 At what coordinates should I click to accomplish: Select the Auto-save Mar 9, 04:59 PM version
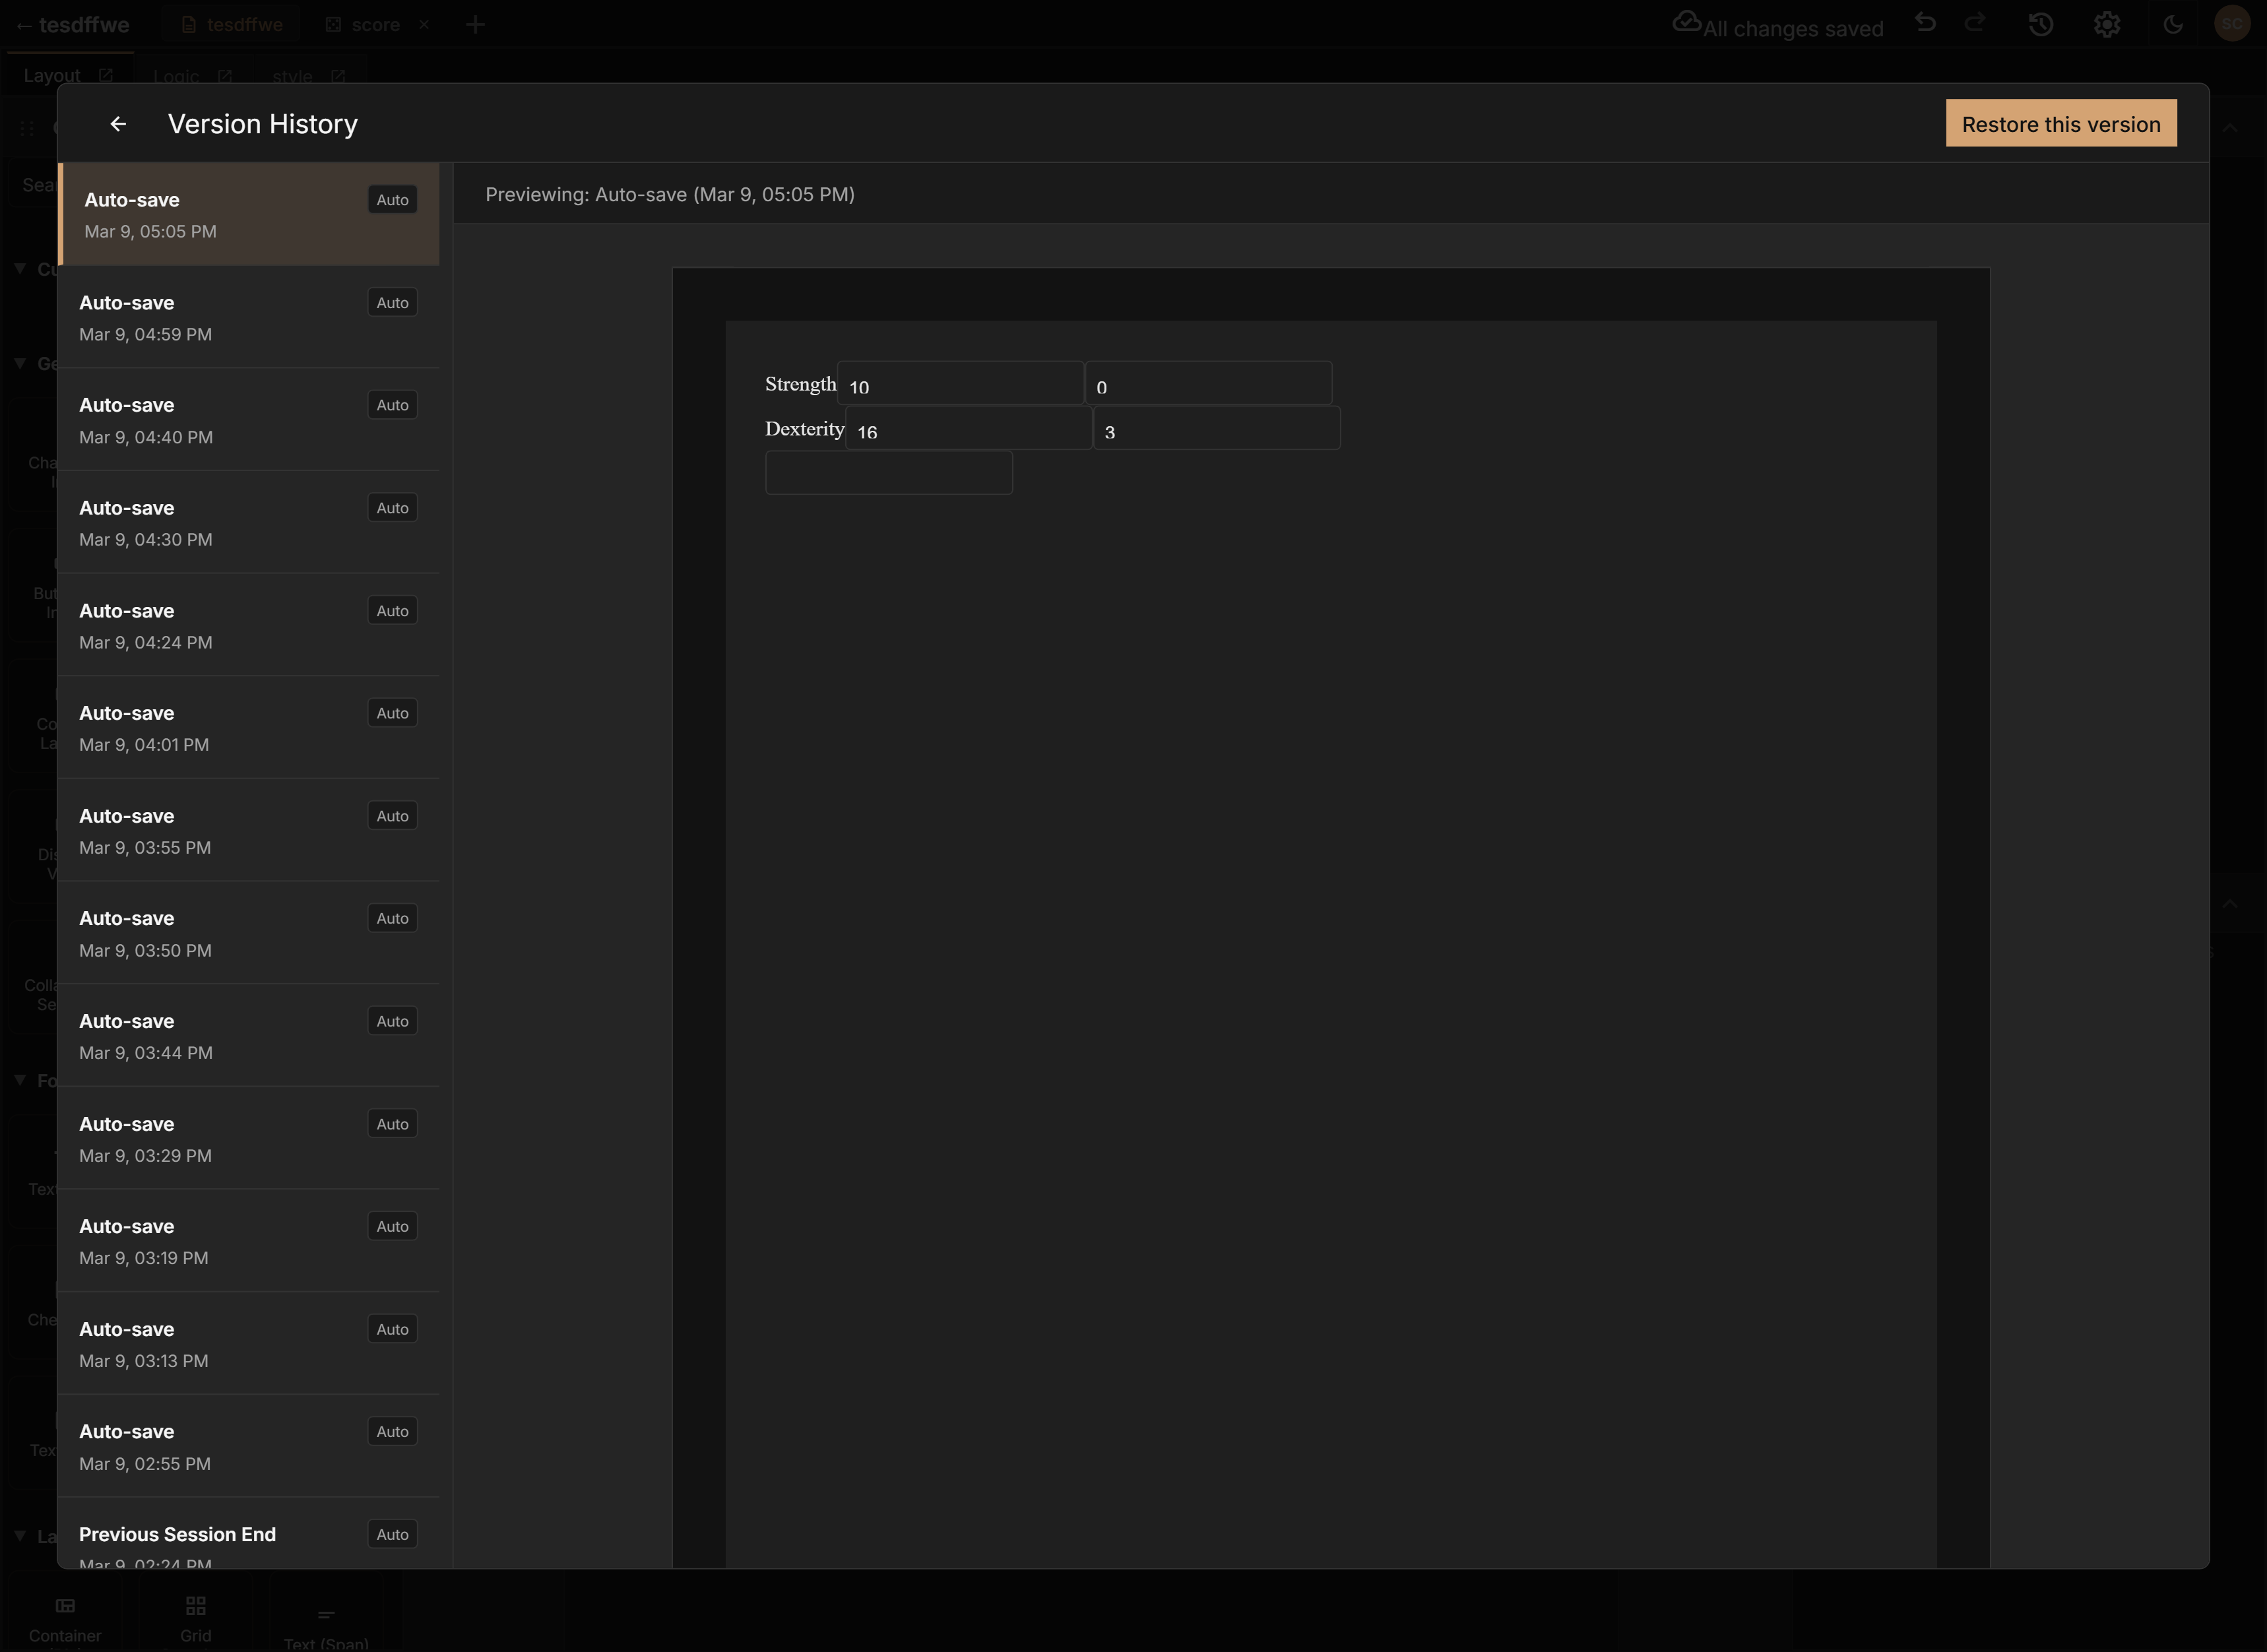(249, 317)
